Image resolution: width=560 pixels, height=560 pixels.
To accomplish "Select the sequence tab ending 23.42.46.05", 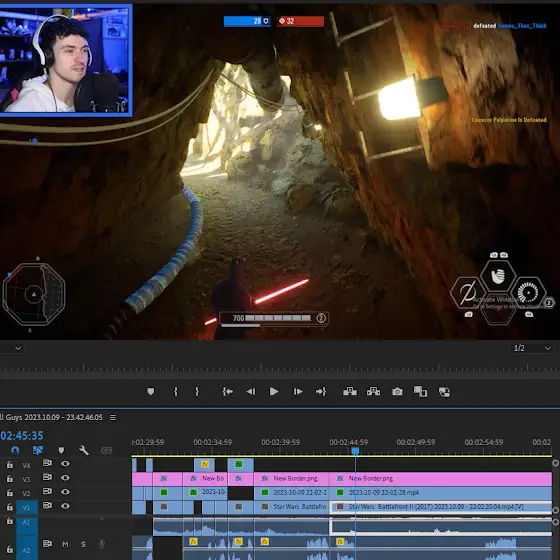I will [x=51, y=417].
